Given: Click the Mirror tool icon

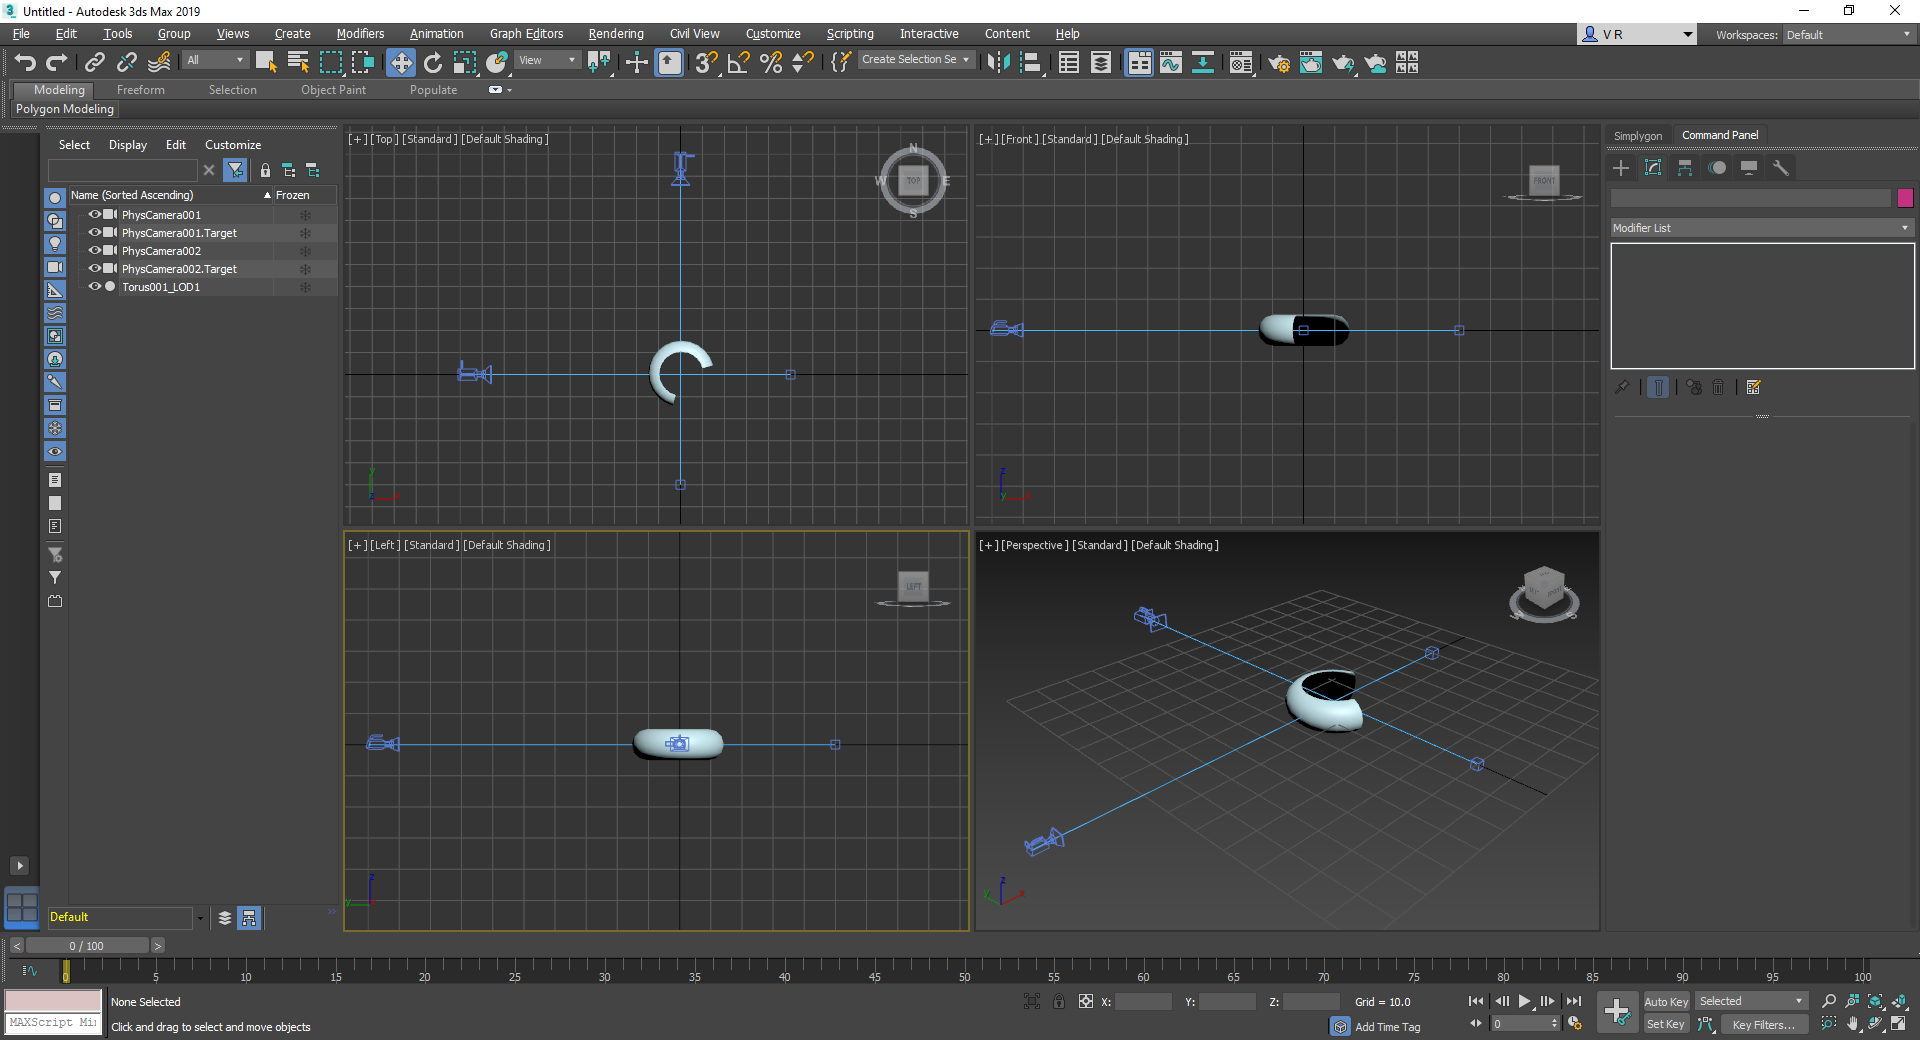Looking at the screenshot, I should coord(997,63).
